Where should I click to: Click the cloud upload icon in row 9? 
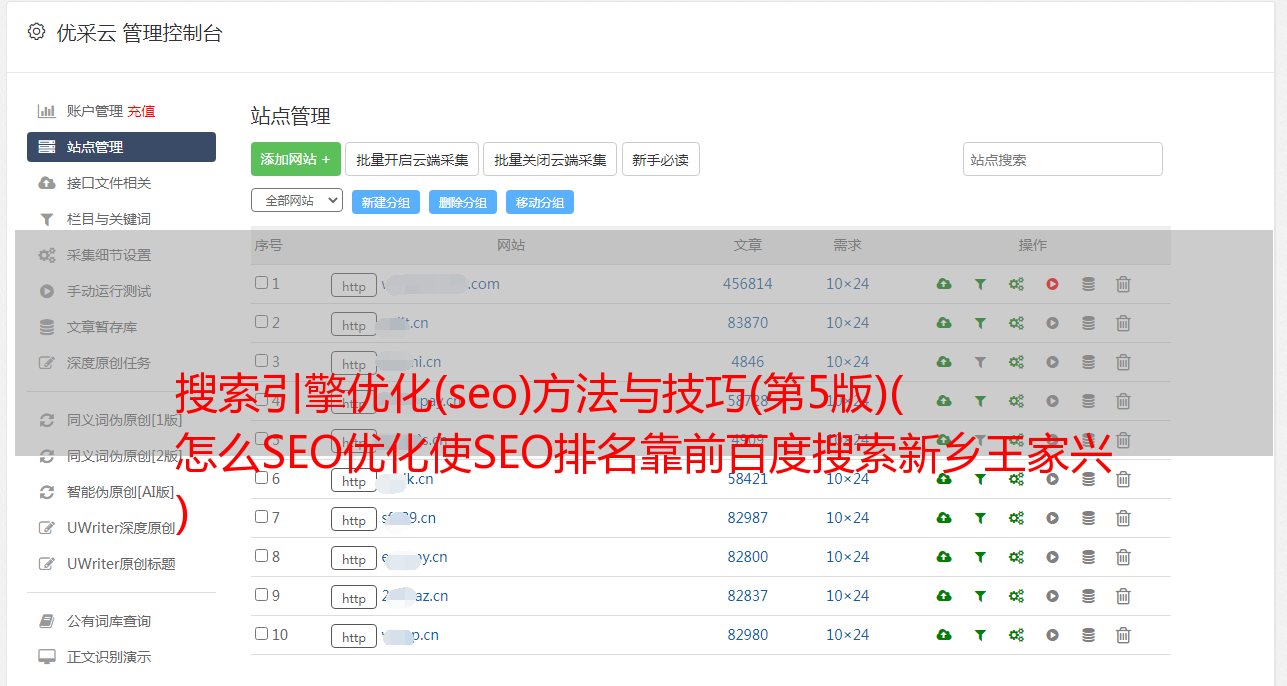944,596
